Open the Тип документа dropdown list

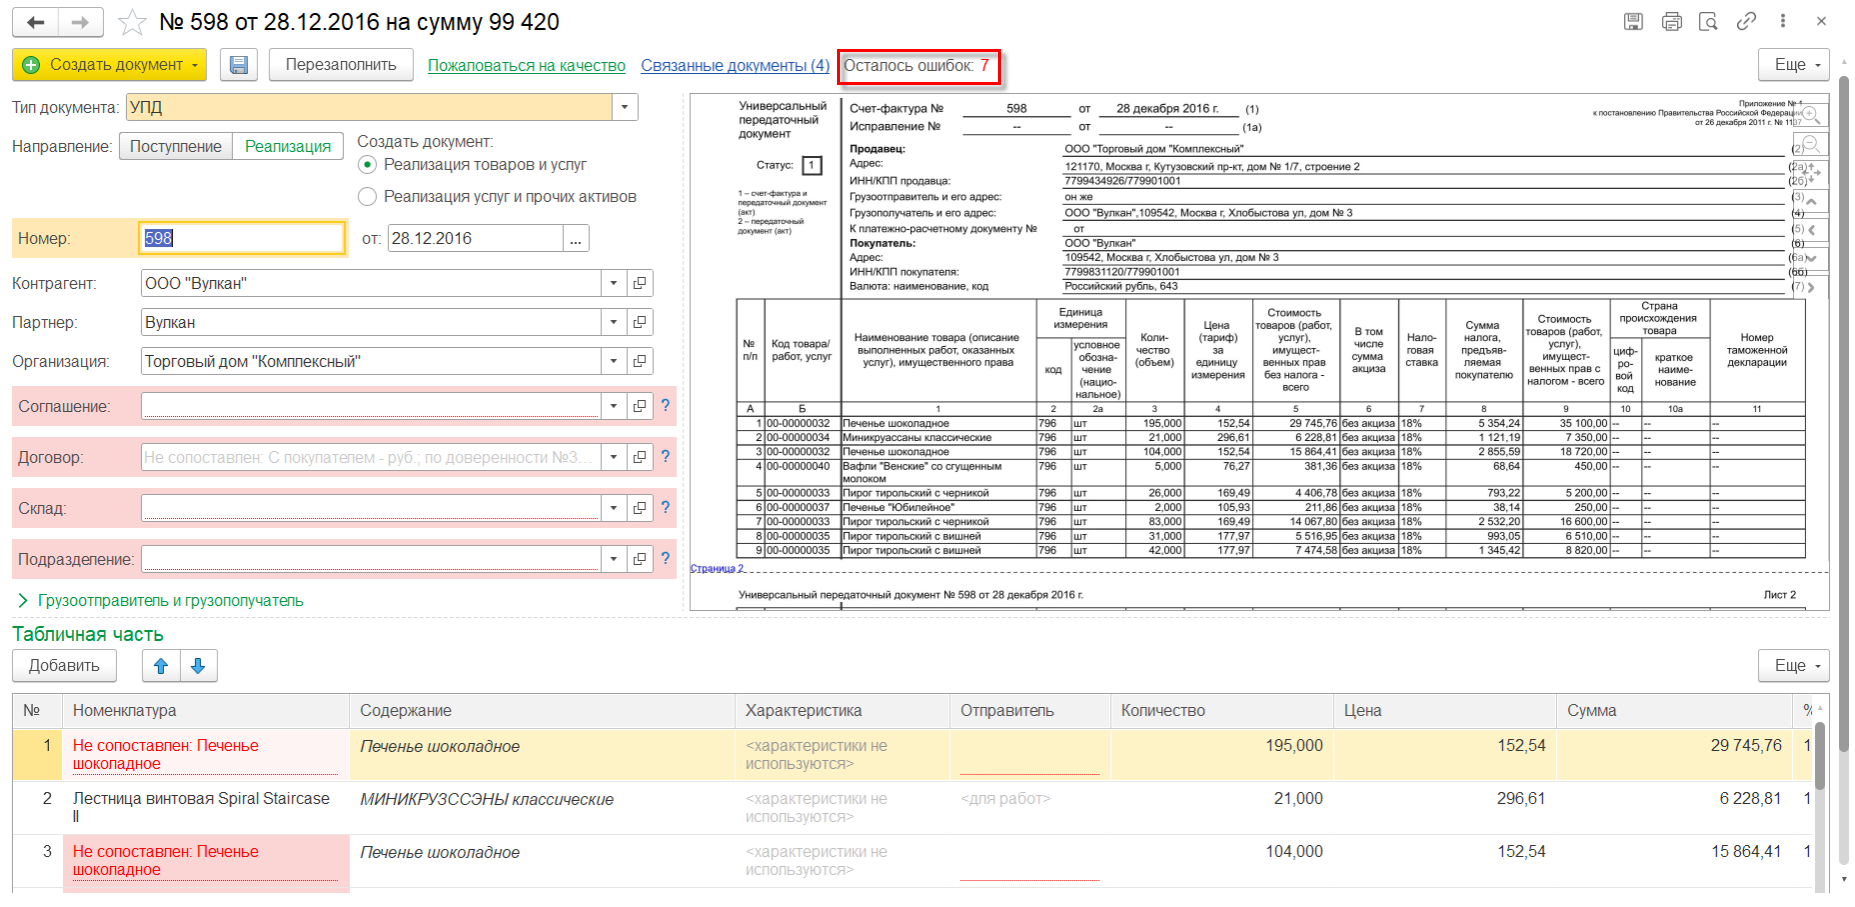(x=625, y=108)
